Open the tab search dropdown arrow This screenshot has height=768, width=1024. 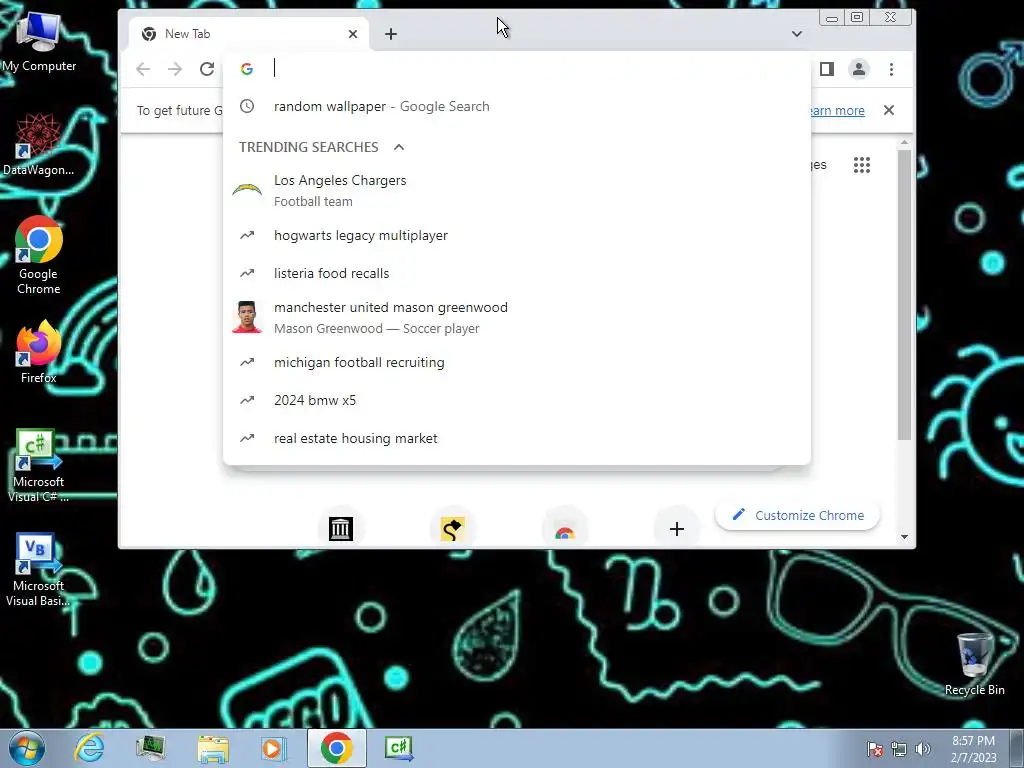click(x=797, y=34)
